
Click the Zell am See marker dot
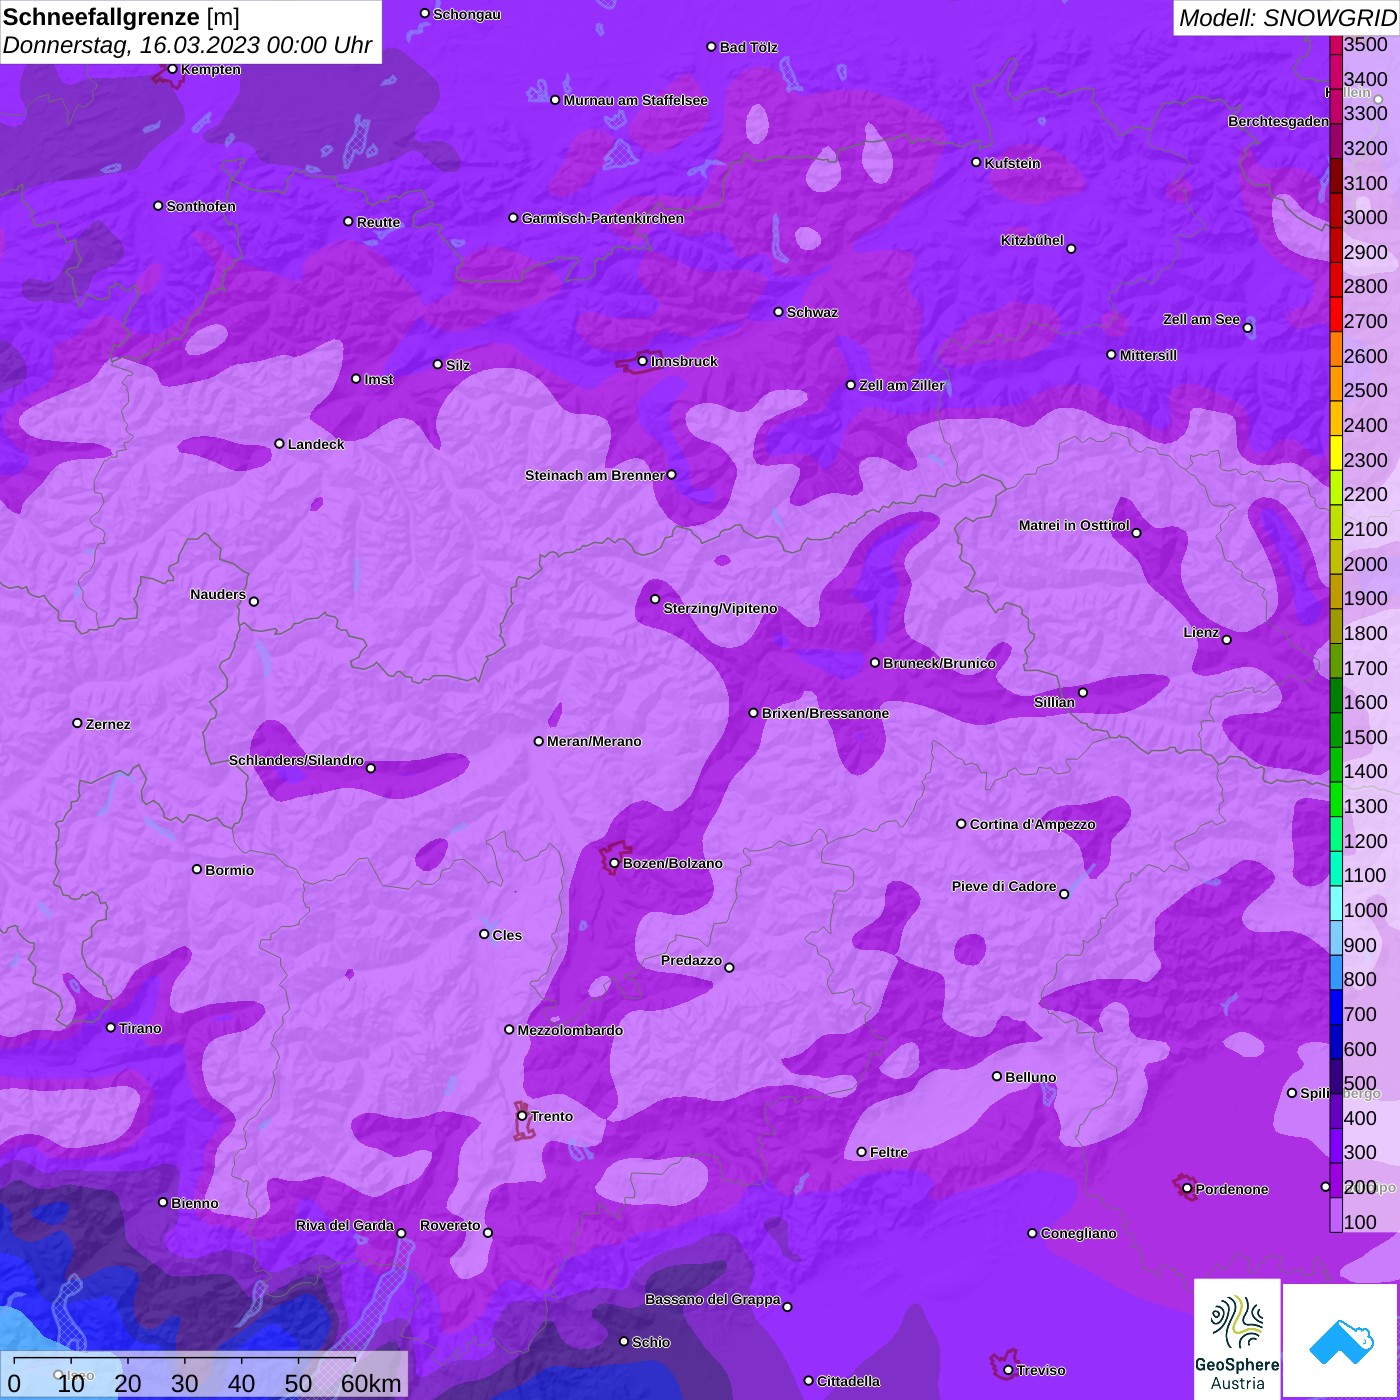[x=1248, y=328]
